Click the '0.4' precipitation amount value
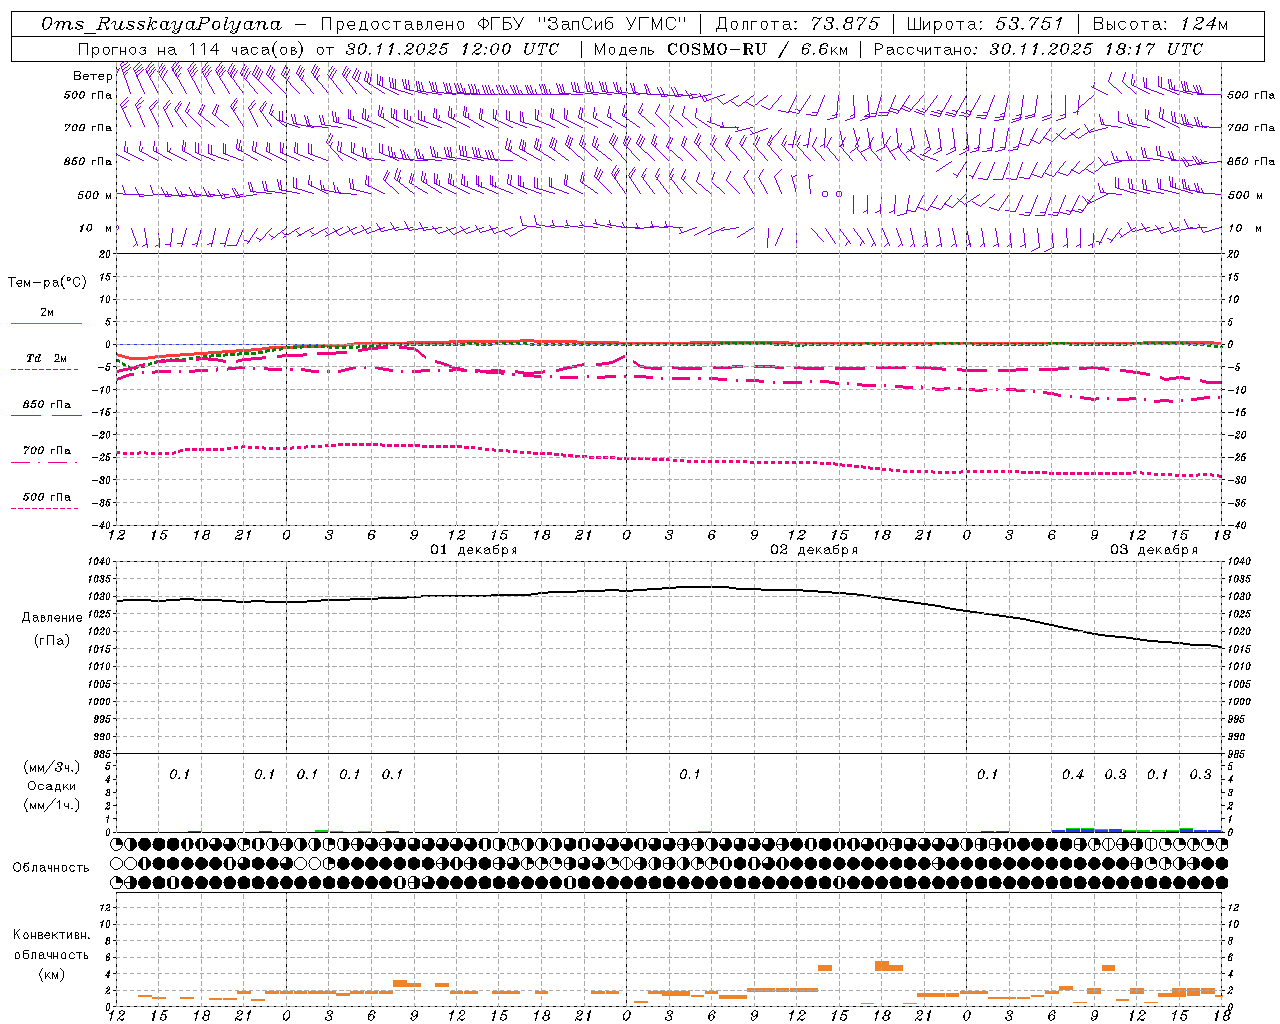This screenshot has height=1024, width=1280. pyautogui.click(x=1073, y=775)
